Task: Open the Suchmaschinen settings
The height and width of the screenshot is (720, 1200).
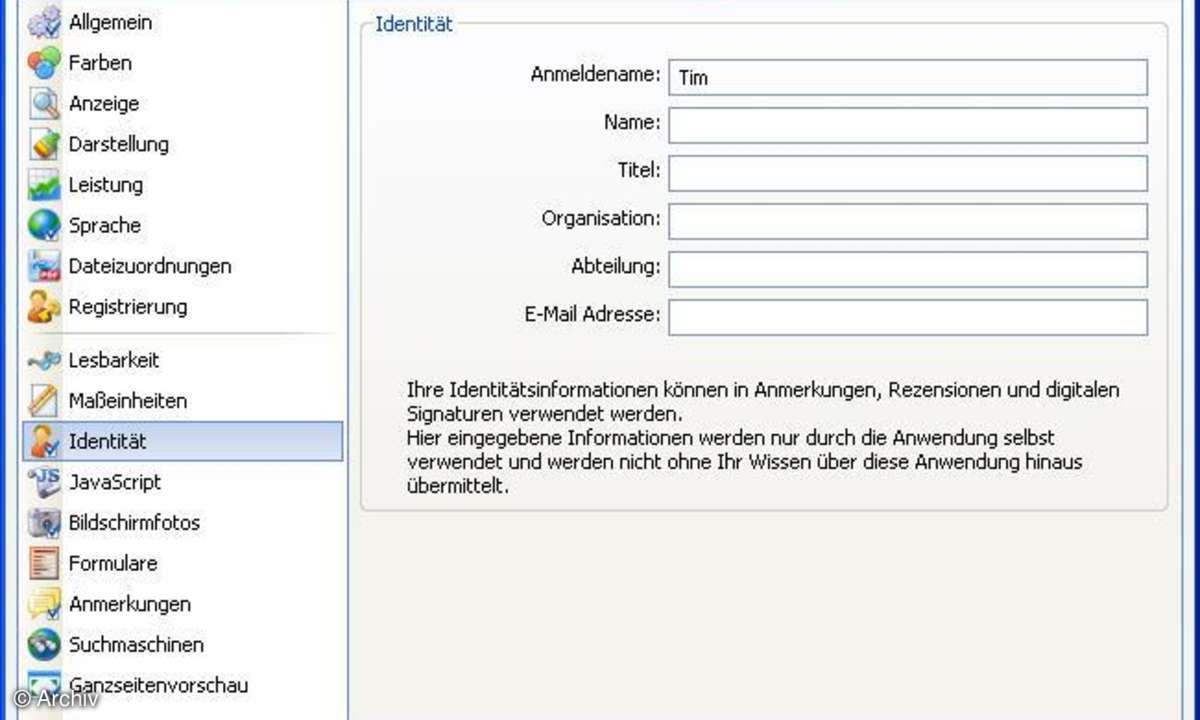Action: tap(182, 645)
